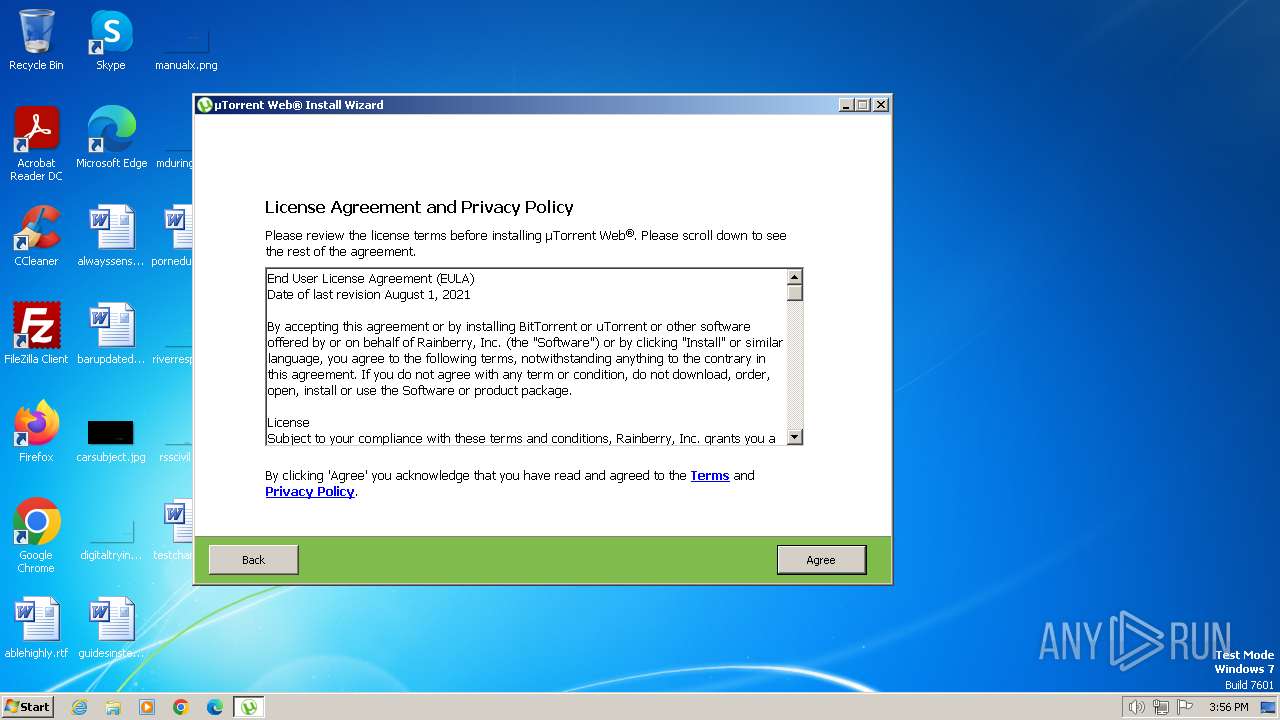The height and width of the screenshot is (720, 1280).
Task: Select the Acrobat Reader DC shortcut
Action: pos(36,145)
